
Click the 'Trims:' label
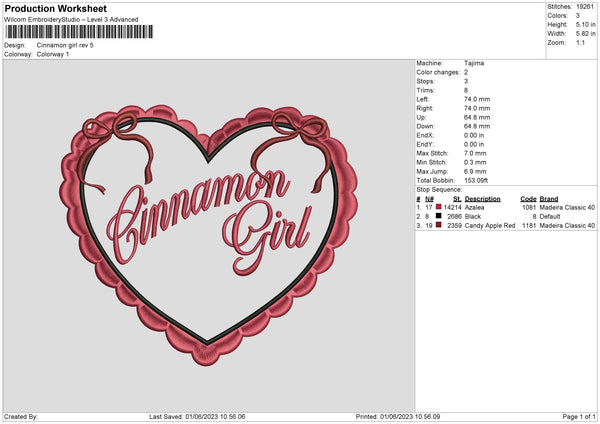[x=426, y=90]
